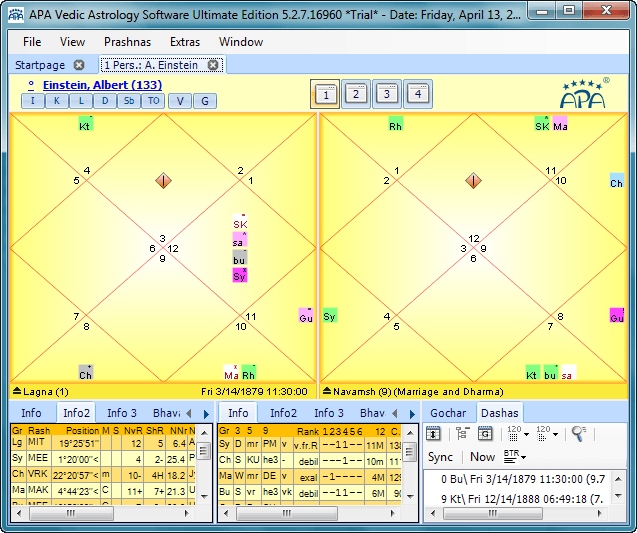Viewport: 637px width, 533px height.
Task: Click the lagna diamond marker in Navamsh chart
Action: 473,180
